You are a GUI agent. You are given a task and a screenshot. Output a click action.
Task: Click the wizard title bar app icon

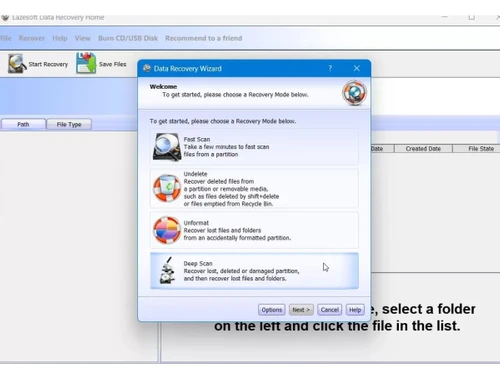click(x=147, y=68)
